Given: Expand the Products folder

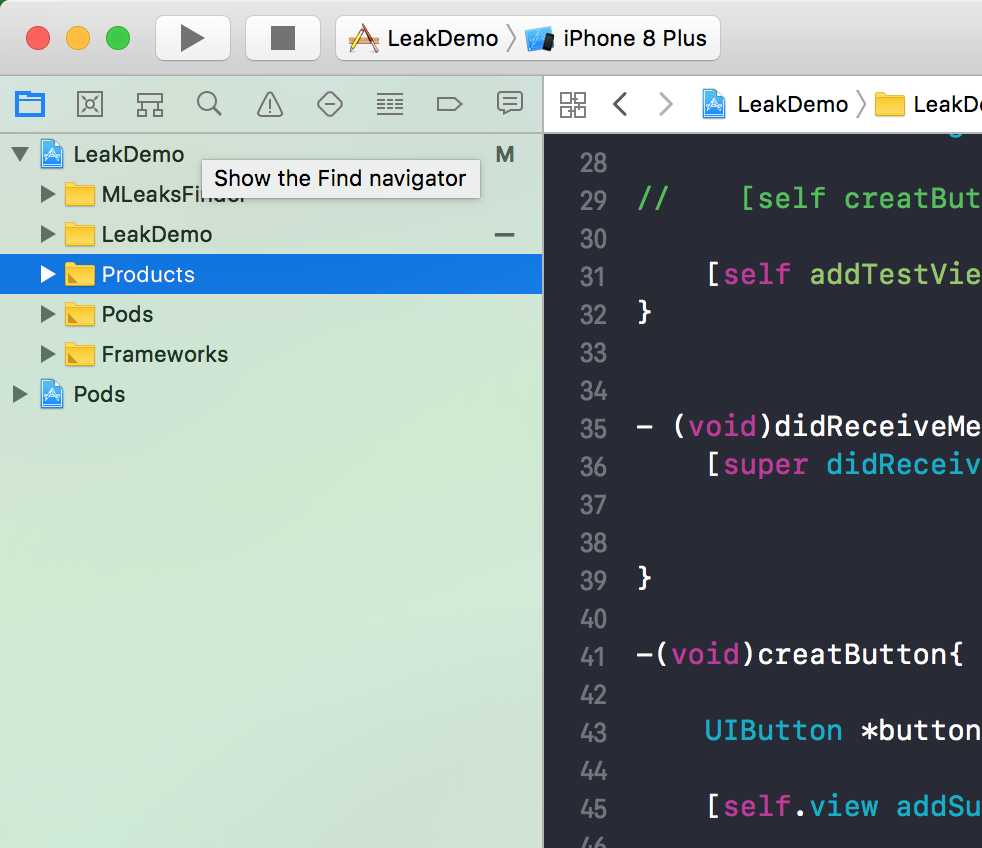Looking at the screenshot, I should (48, 274).
